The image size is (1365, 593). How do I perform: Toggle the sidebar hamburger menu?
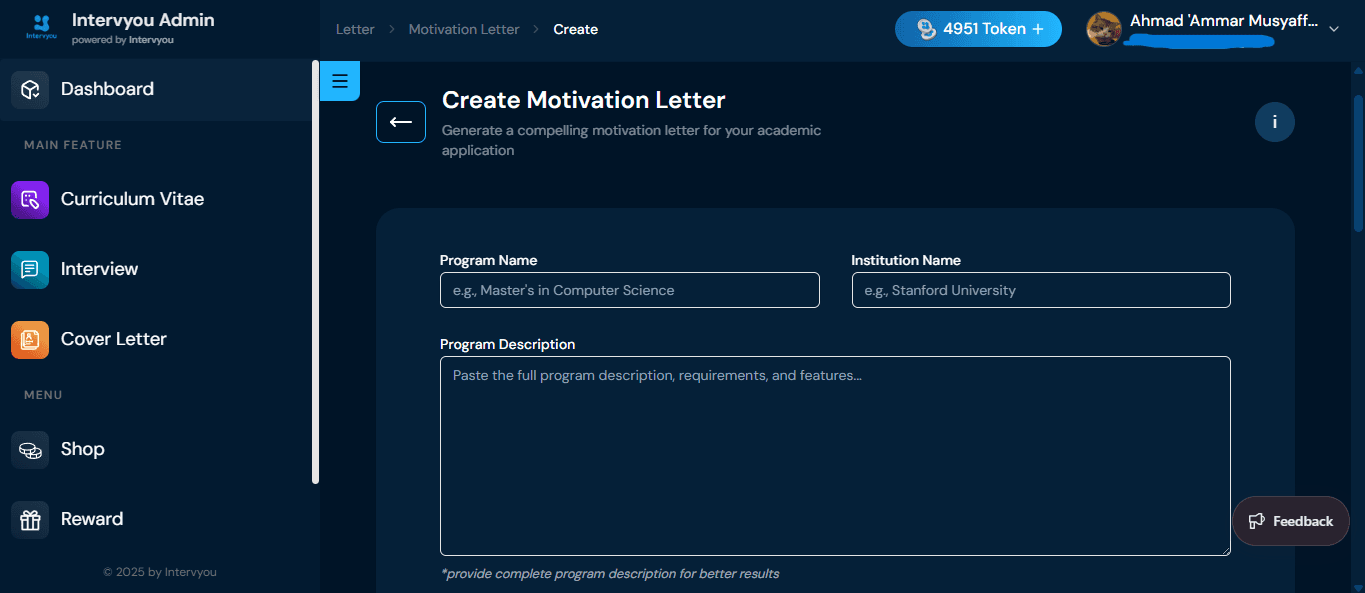pyautogui.click(x=339, y=81)
